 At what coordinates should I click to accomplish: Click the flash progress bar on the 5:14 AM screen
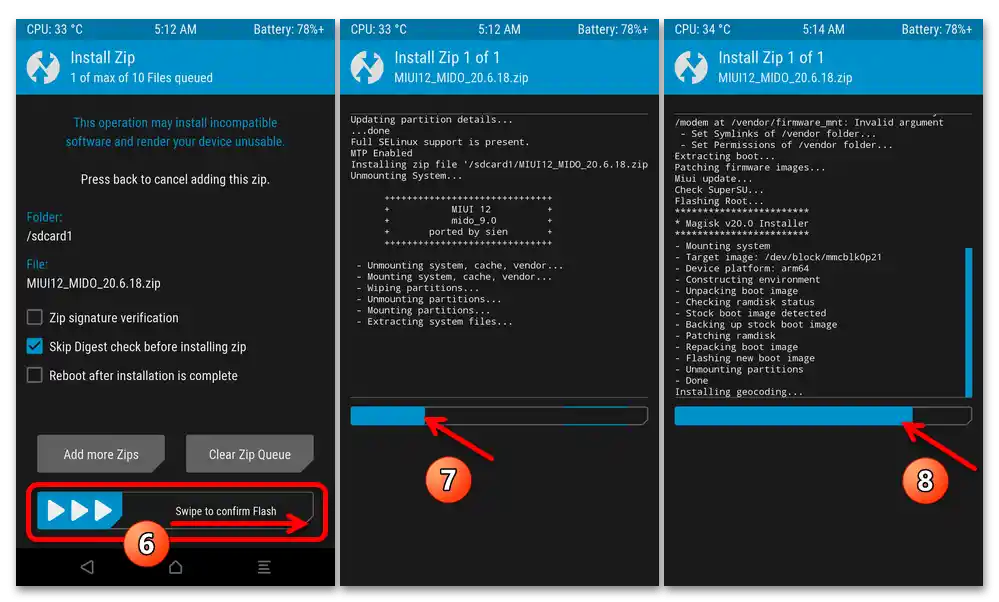tap(823, 415)
